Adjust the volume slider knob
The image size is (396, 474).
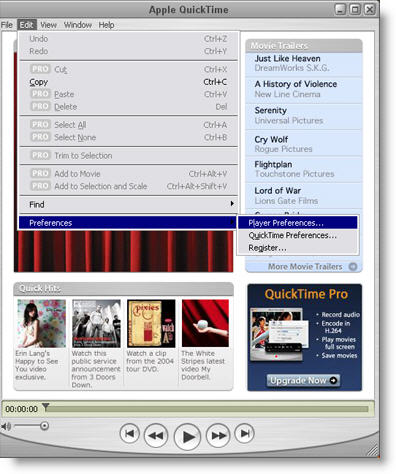(x=44, y=426)
